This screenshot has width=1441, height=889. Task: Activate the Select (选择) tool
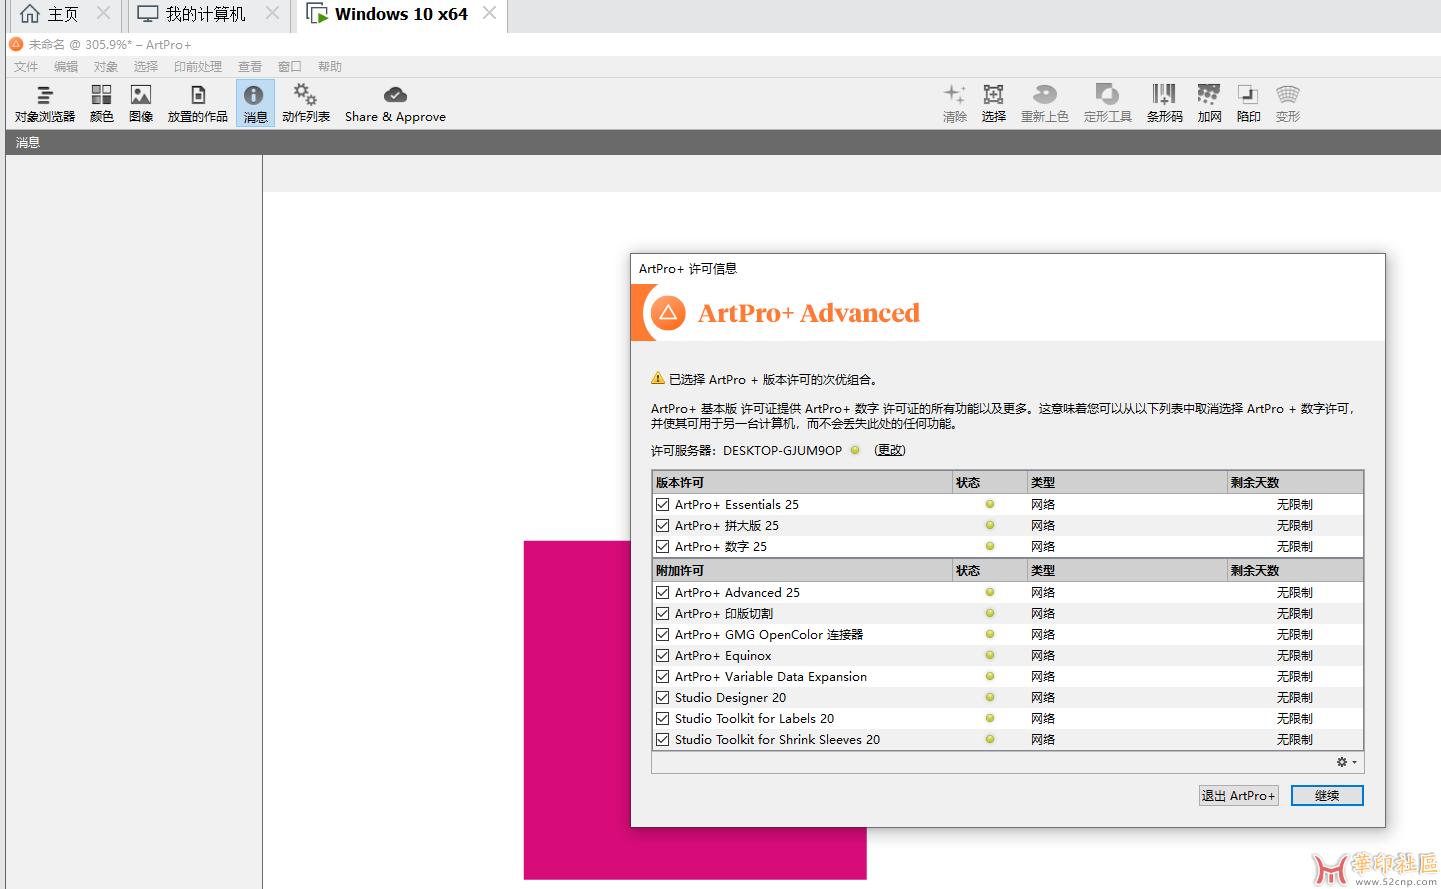(x=994, y=104)
